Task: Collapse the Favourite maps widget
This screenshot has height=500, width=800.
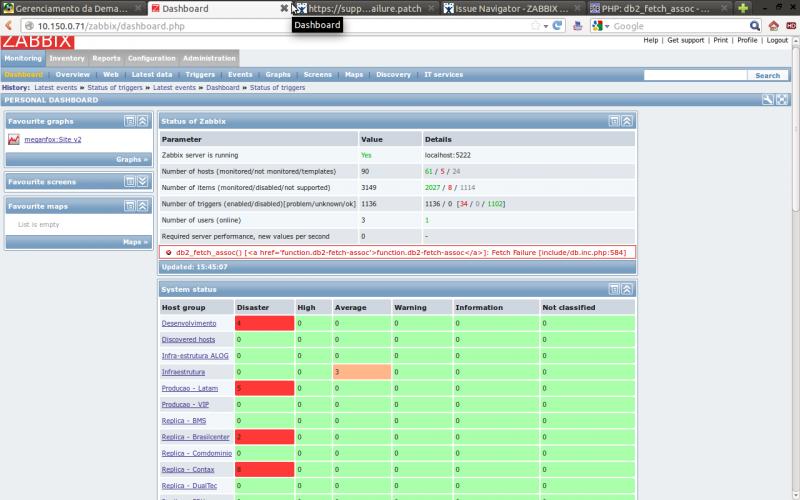Action: pos(143,206)
